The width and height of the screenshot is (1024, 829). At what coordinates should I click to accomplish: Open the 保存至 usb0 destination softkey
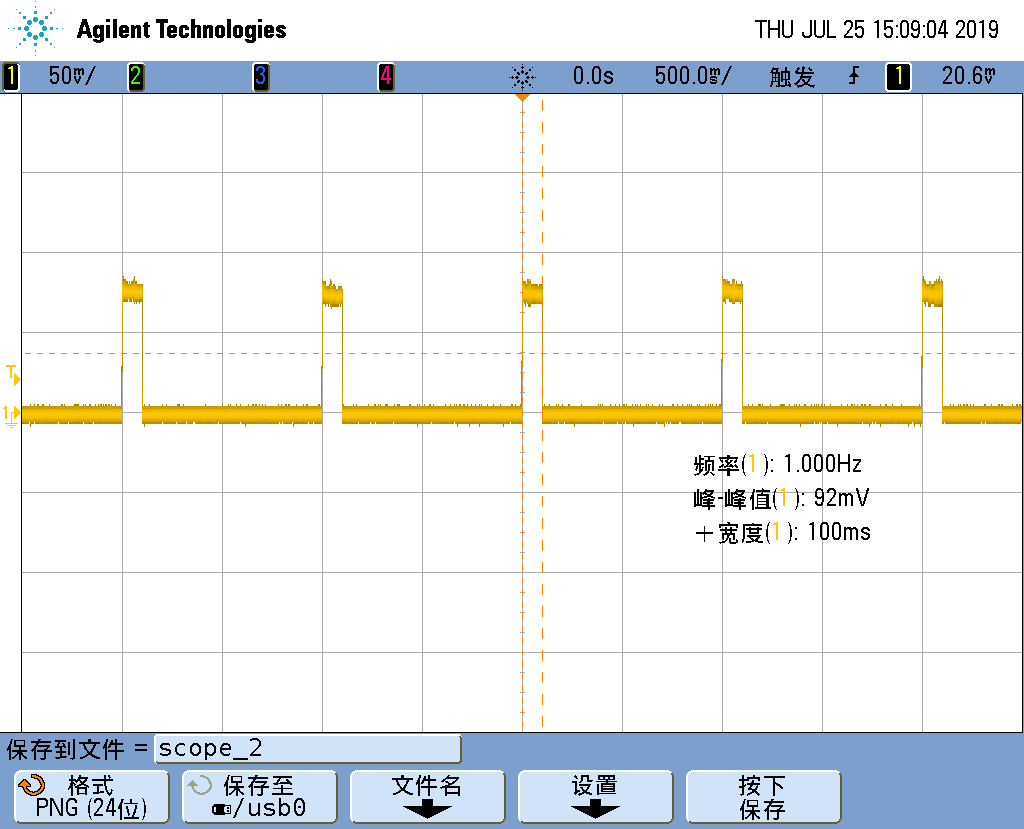pyautogui.click(x=259, y=796)
